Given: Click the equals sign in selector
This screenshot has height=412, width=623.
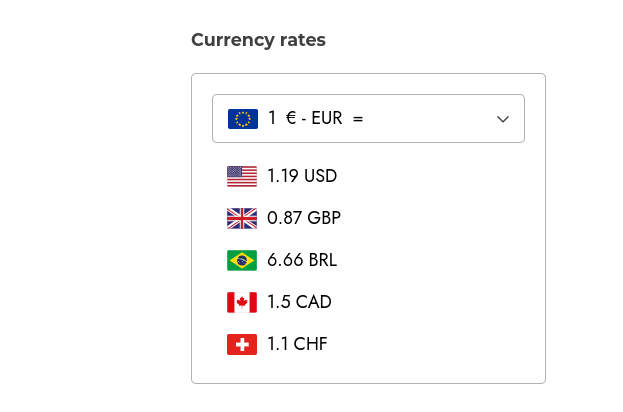Looking at the screenshot, I should 358,119.
